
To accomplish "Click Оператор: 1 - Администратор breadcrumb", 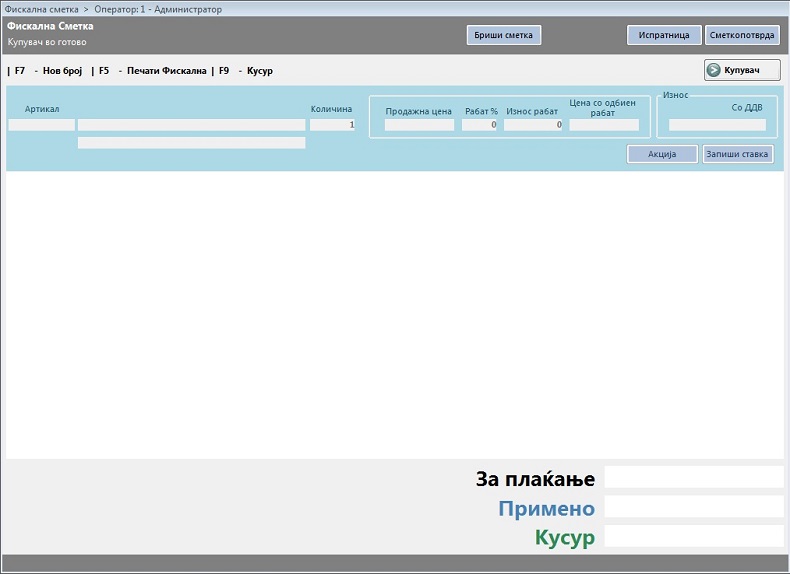I will (158, 9).
